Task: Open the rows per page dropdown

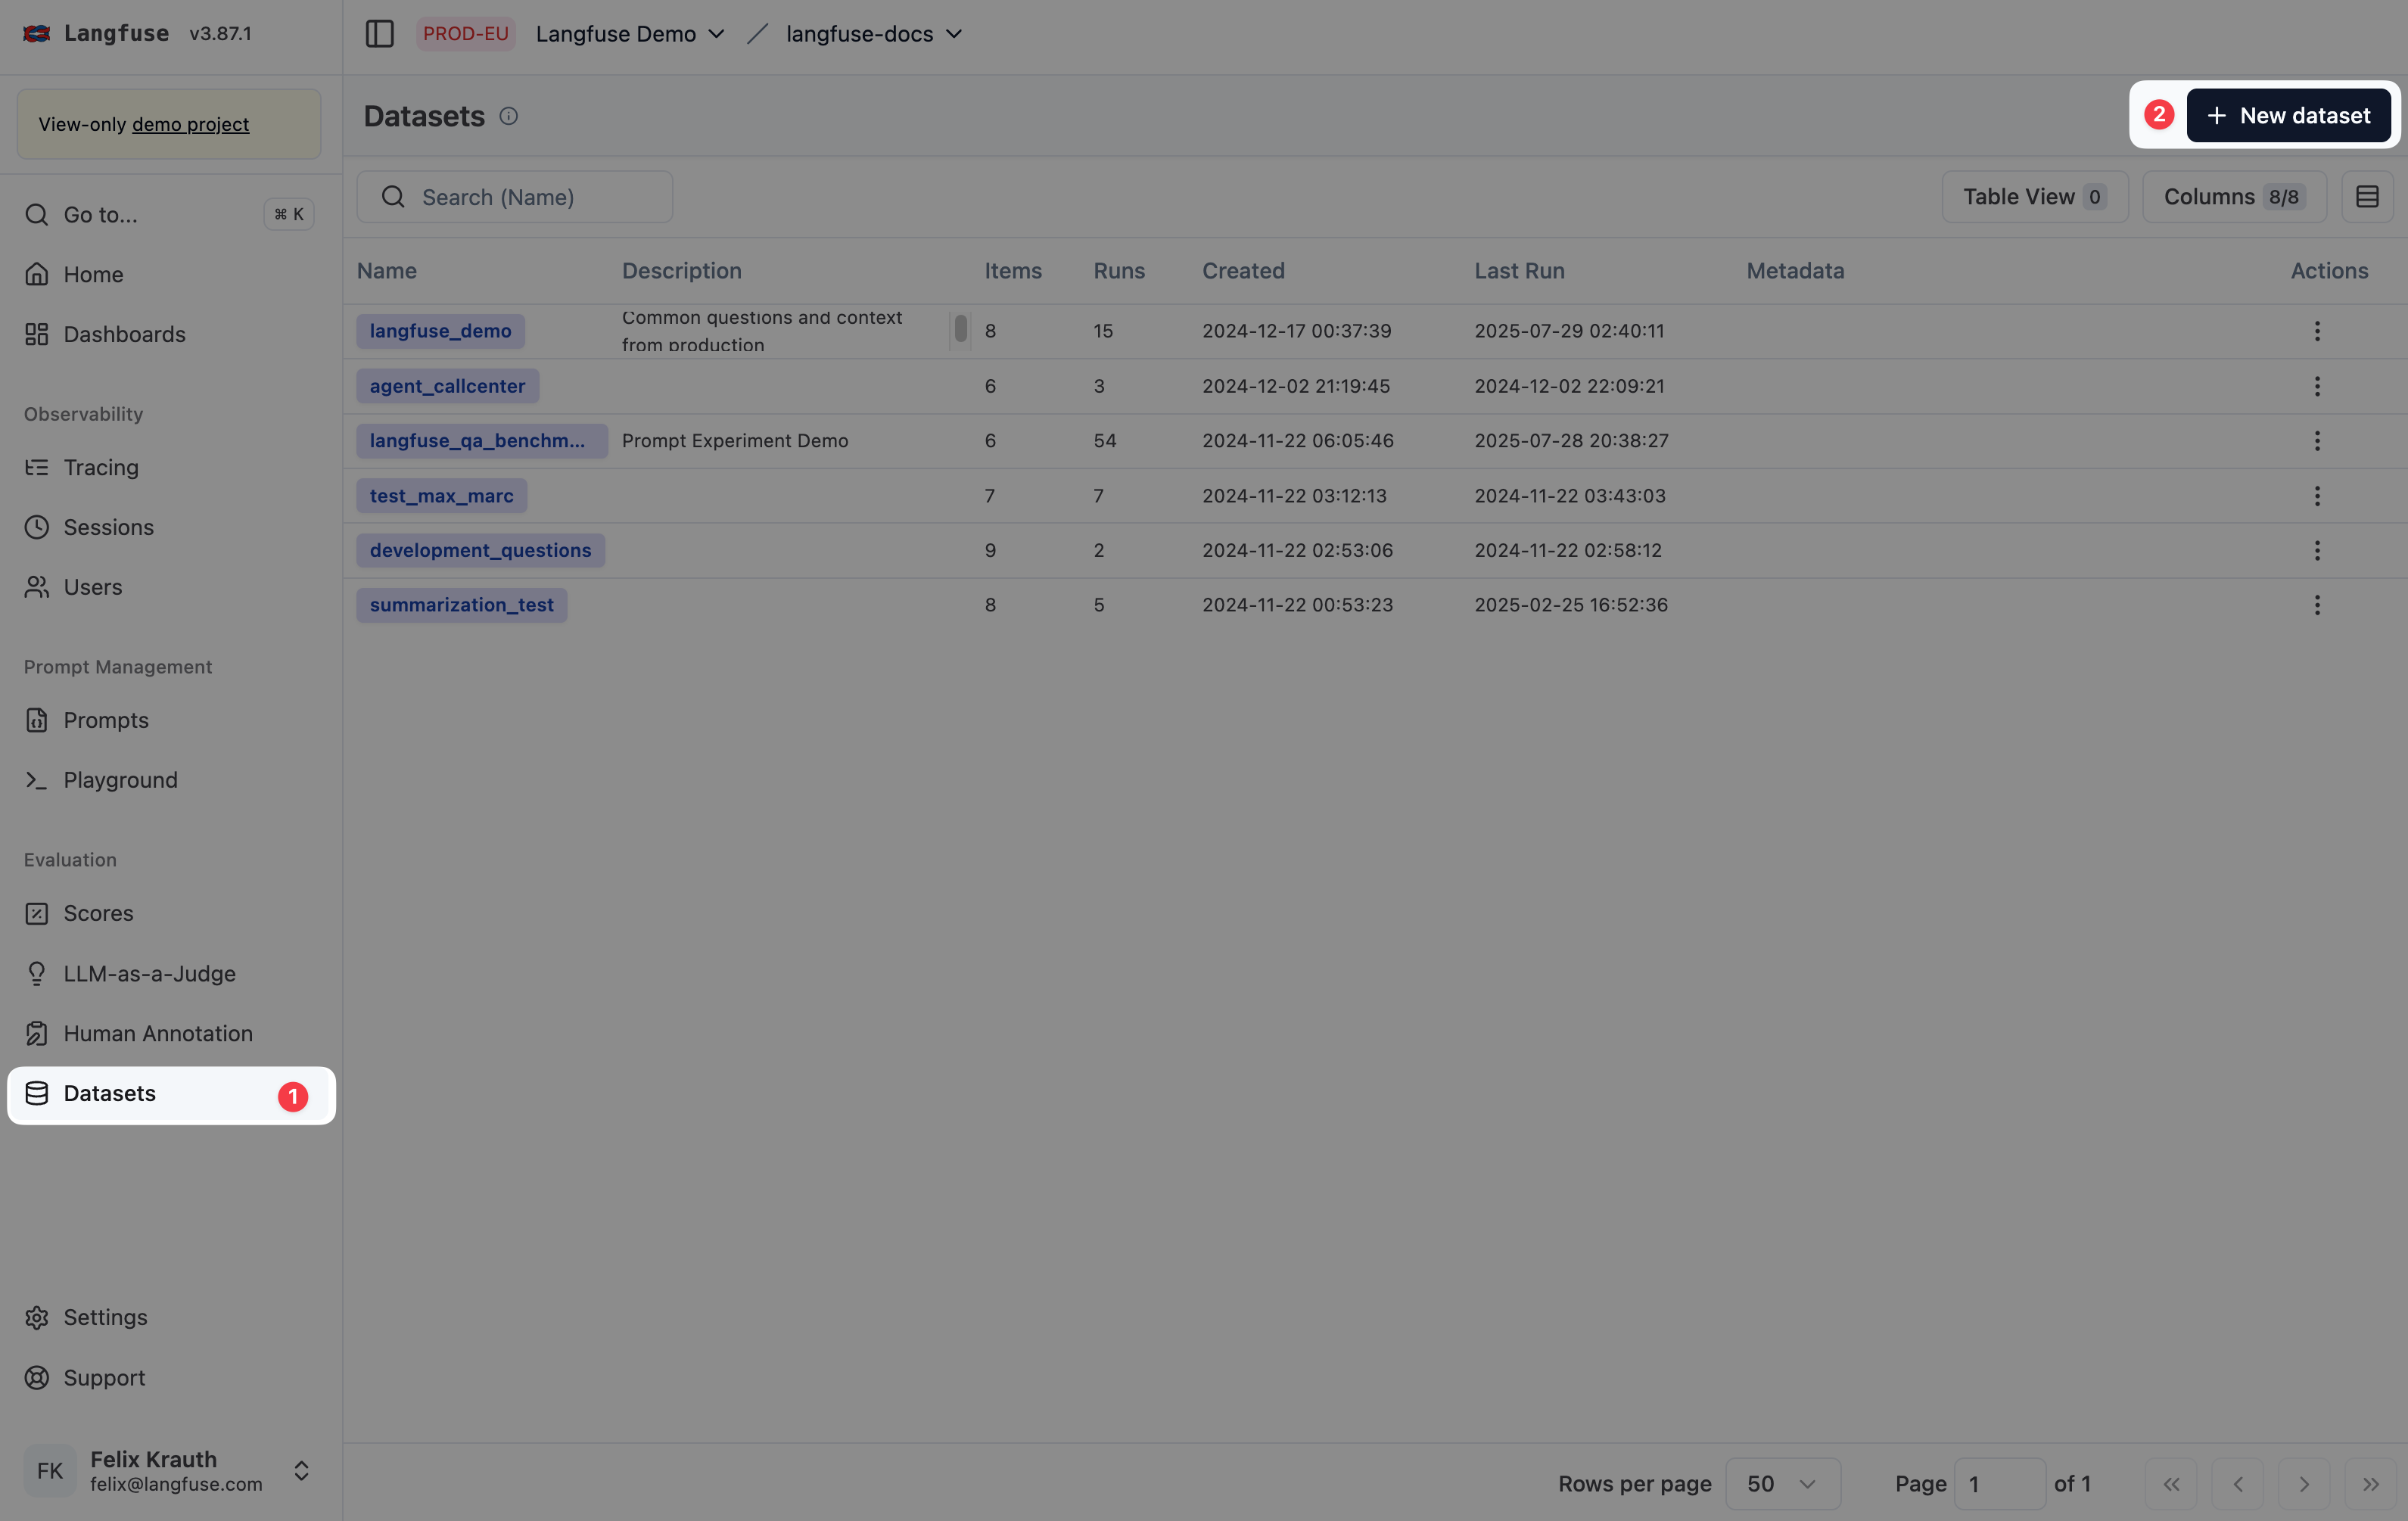Action: 1782,1484
